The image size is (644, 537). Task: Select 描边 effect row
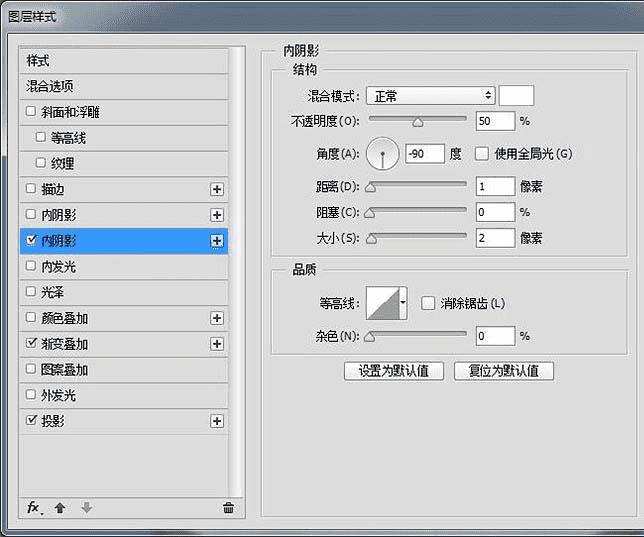coord(123,189)
